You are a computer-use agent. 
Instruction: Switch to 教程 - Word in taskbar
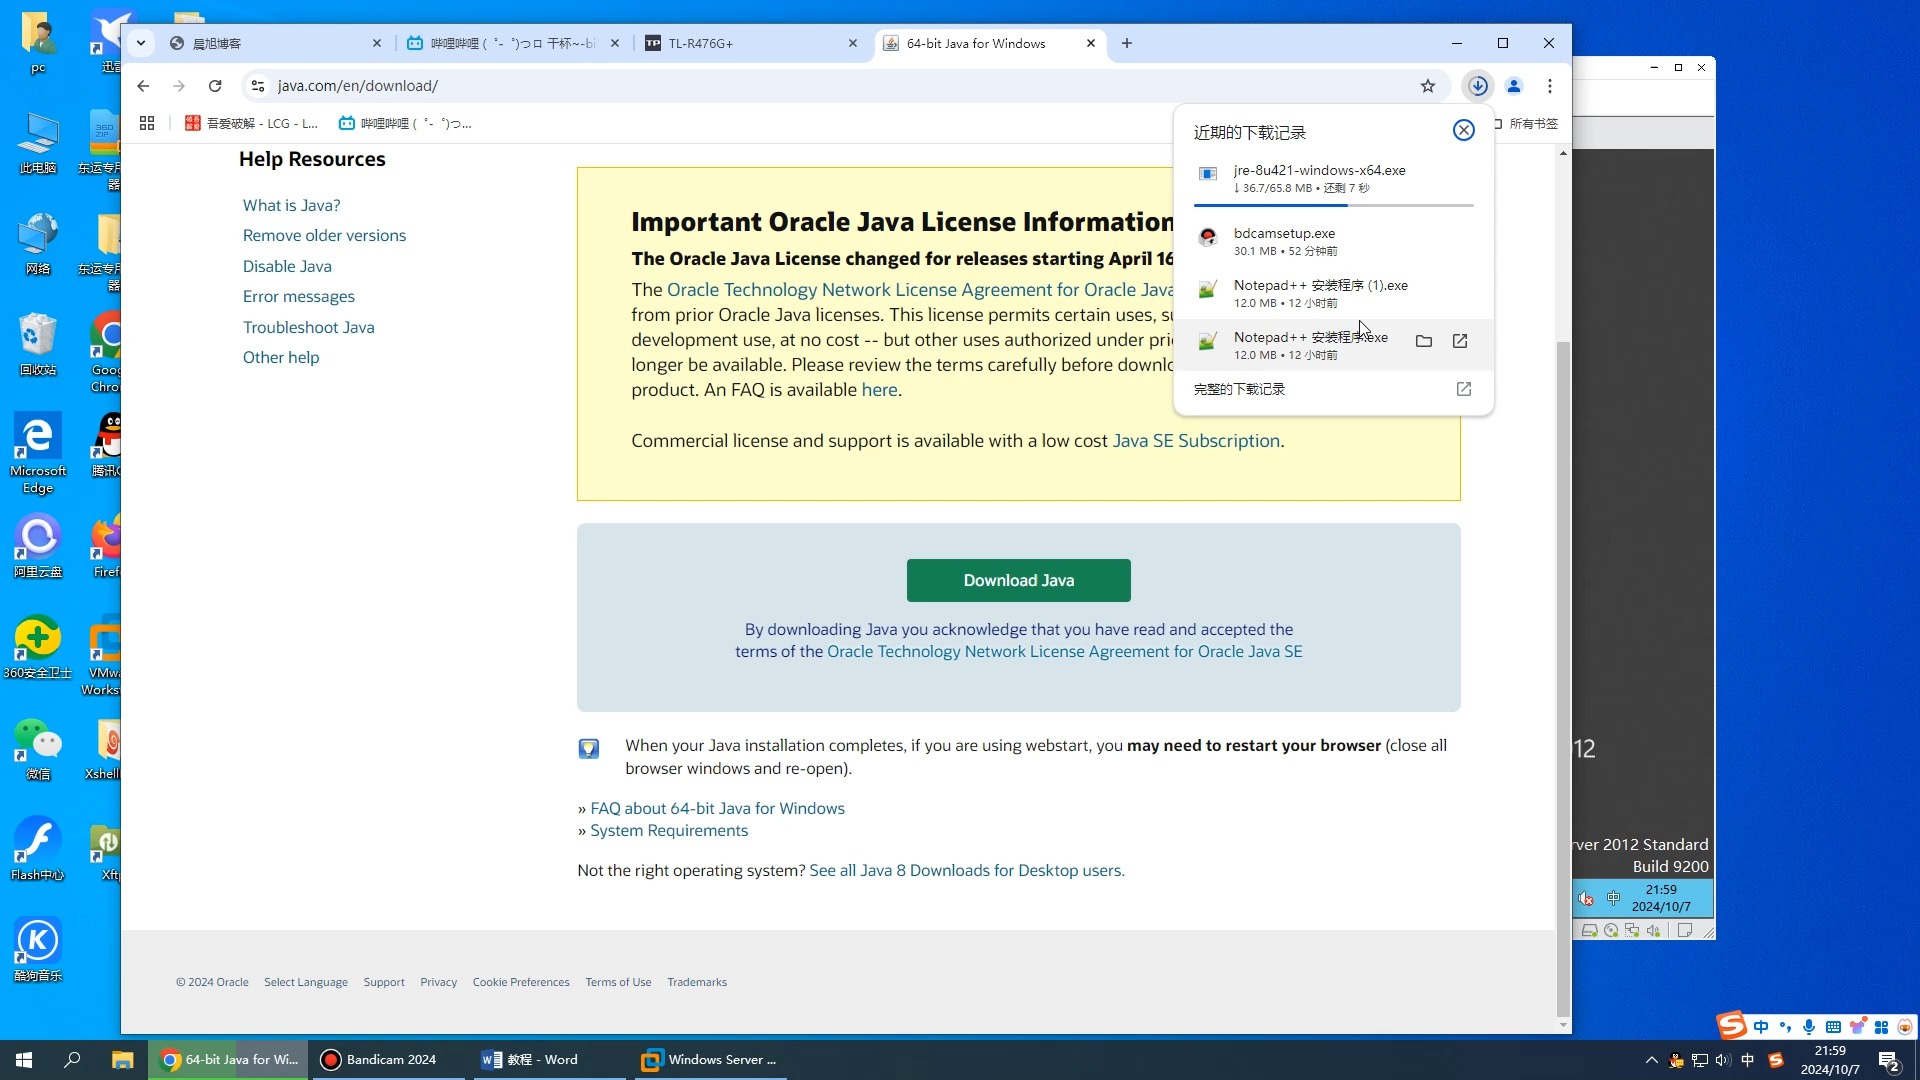pos(548,1060)
